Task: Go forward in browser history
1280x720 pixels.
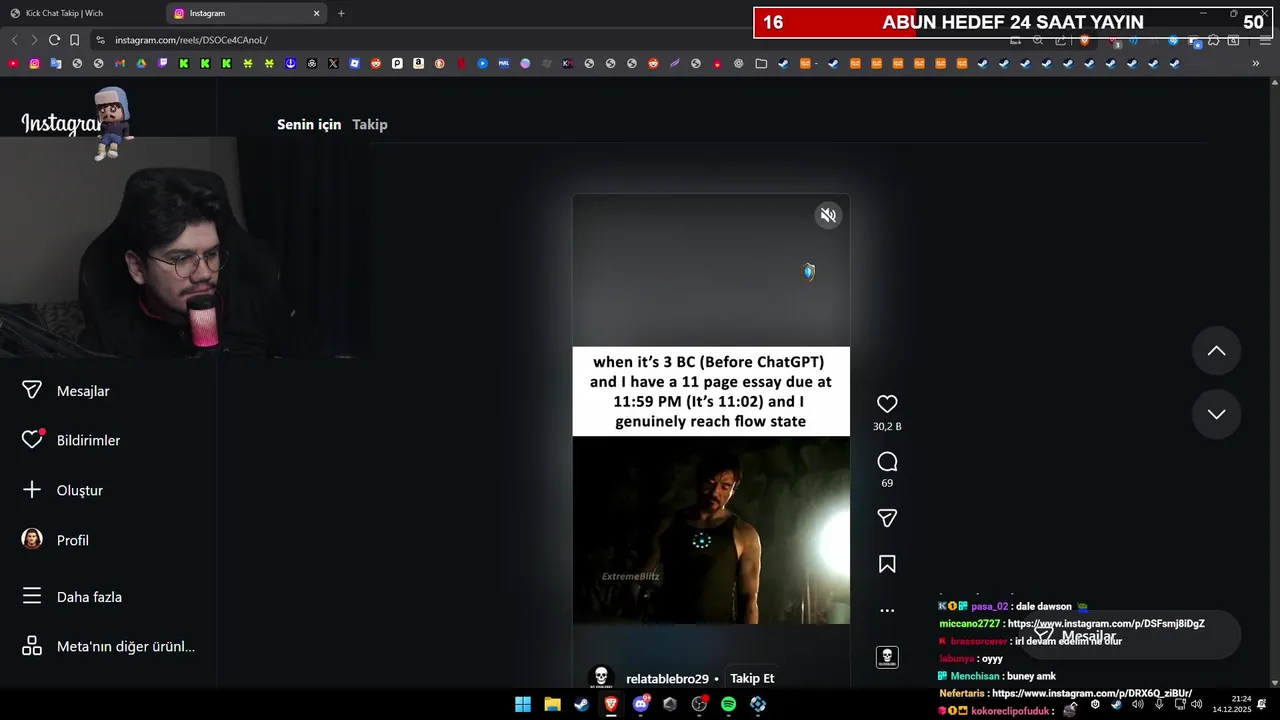Action: tap(34, 40)
